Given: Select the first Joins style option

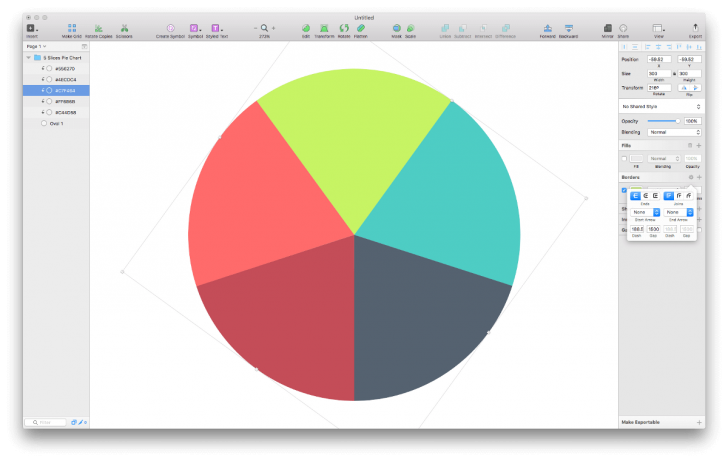Looking at the screenshot, I should point(669,196).
